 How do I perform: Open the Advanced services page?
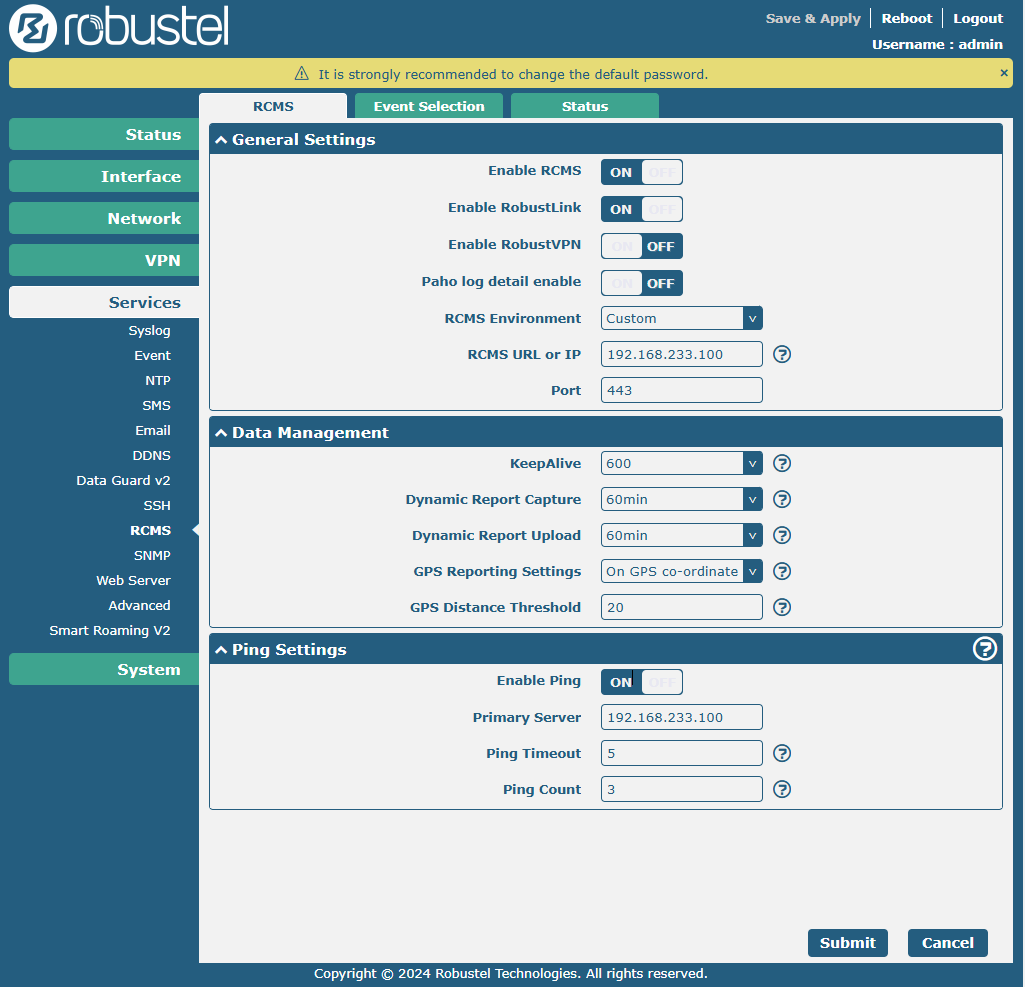(139, 605)
